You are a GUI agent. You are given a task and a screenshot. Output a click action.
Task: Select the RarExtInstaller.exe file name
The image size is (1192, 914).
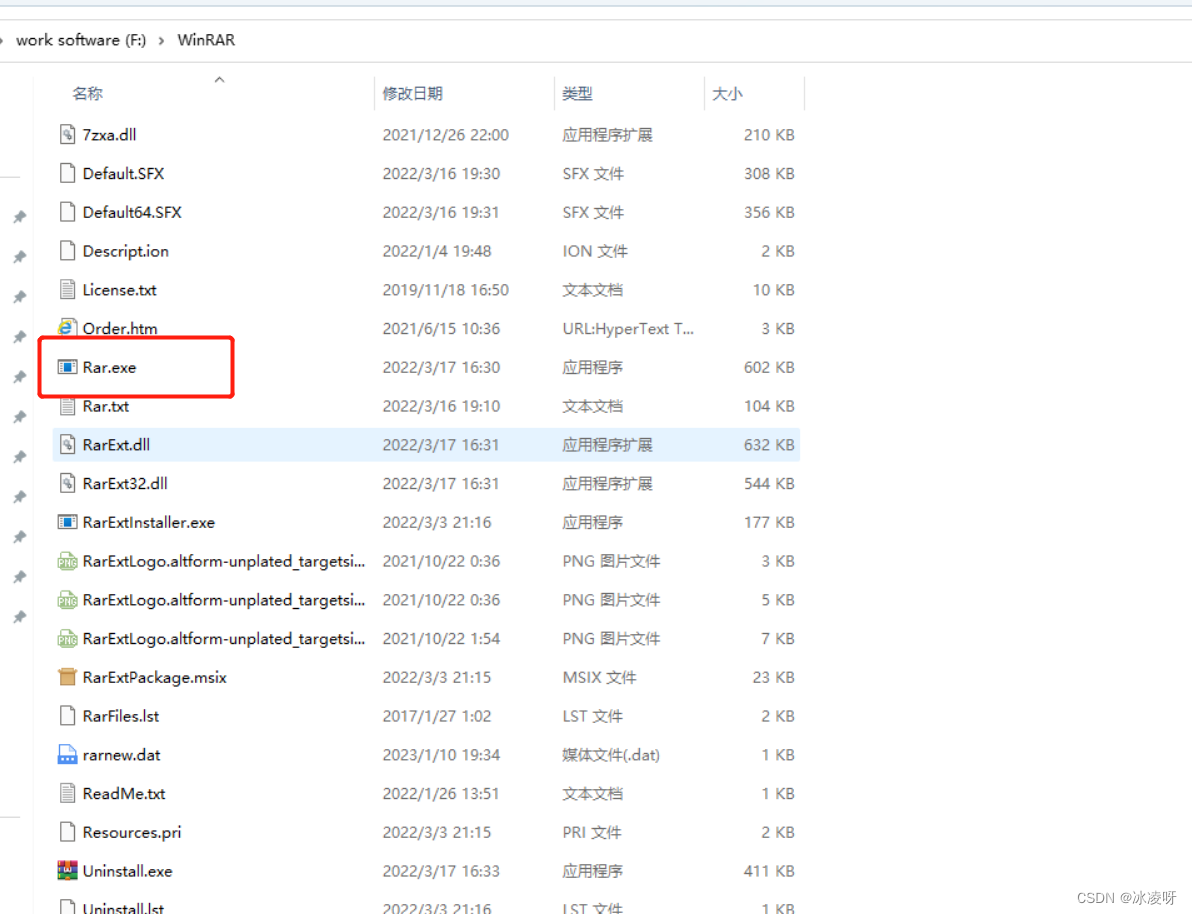tap(149, 522)
